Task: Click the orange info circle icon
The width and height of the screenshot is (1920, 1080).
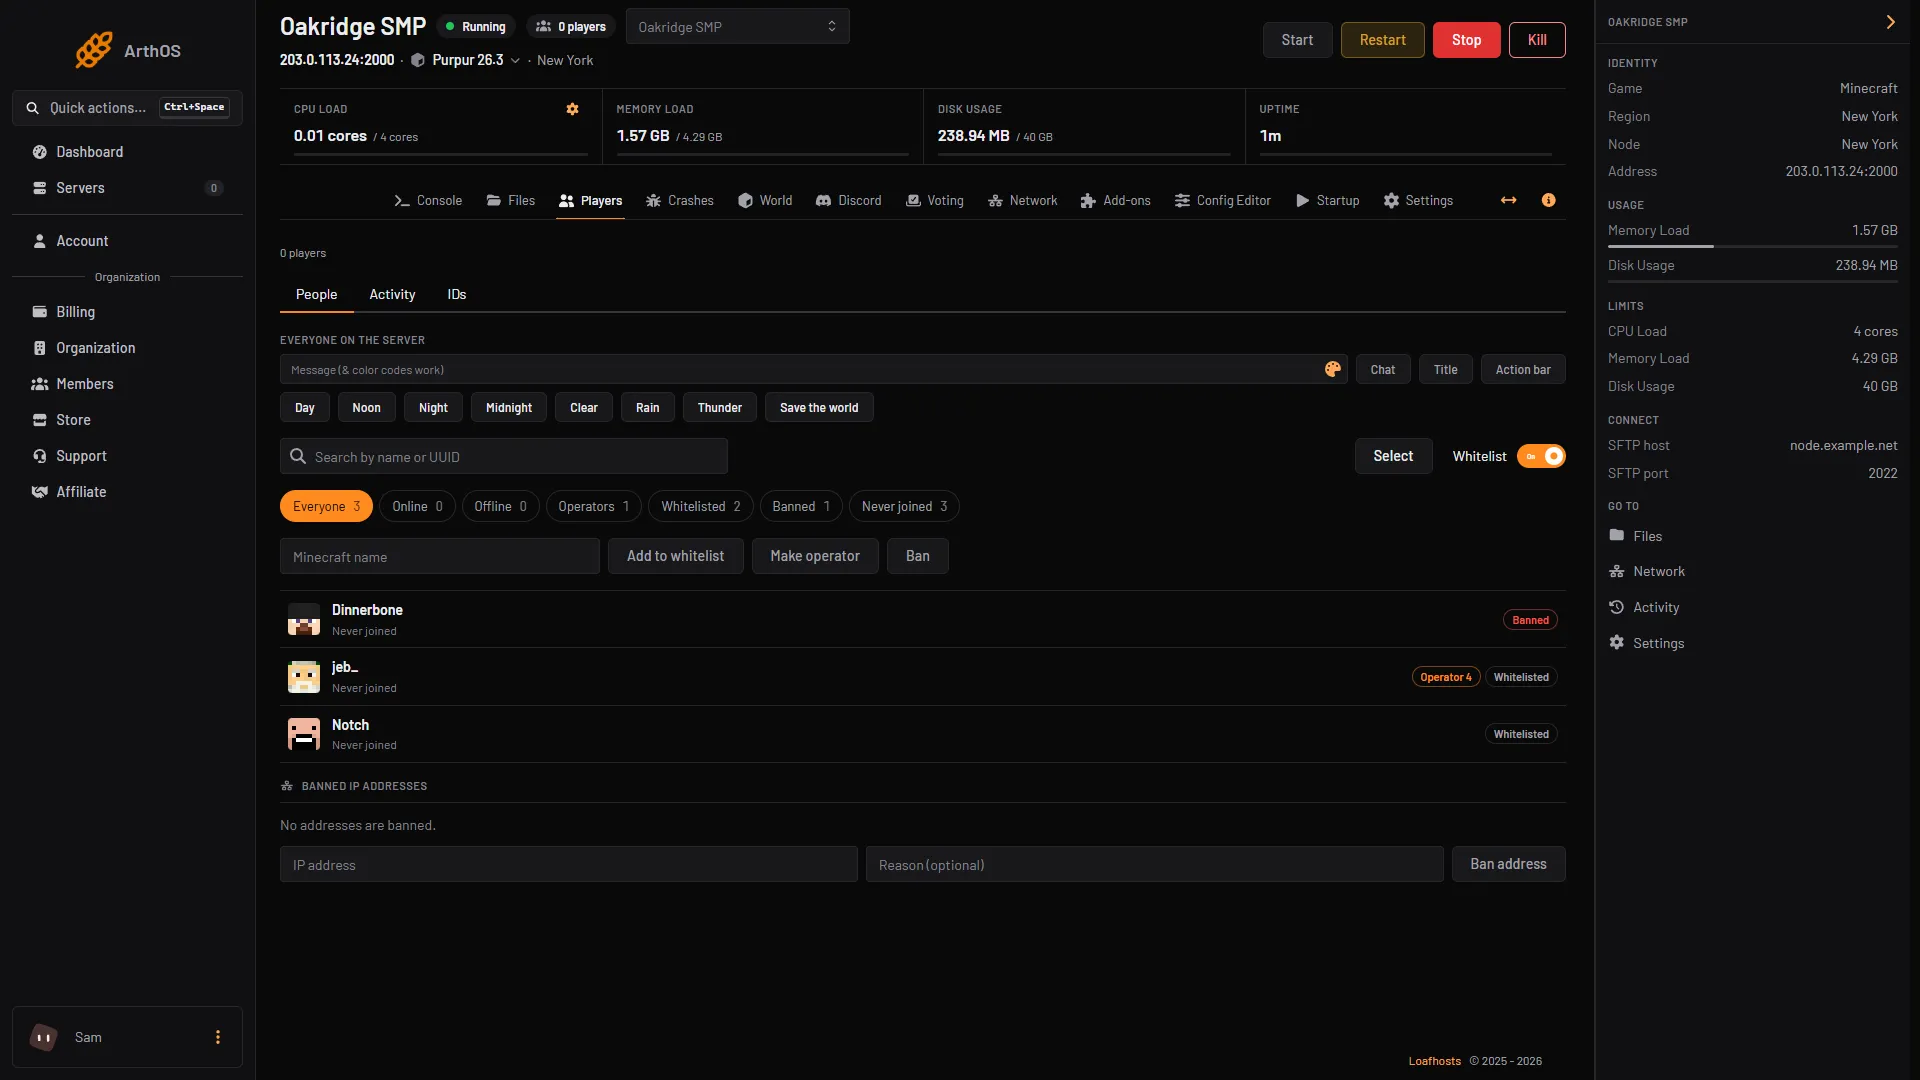Action: pos(1548,200)
